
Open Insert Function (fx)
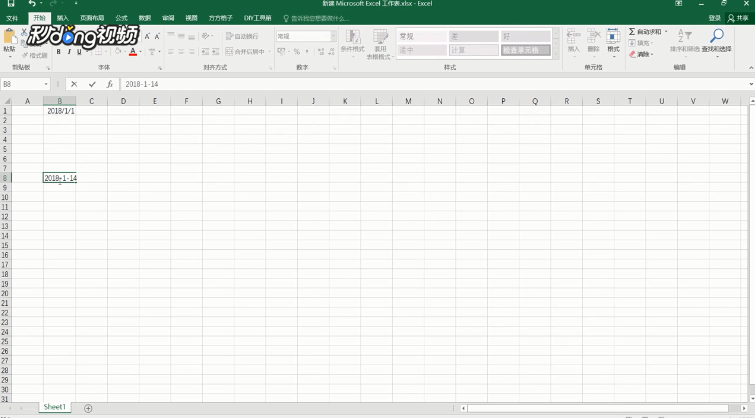[110, 84]
